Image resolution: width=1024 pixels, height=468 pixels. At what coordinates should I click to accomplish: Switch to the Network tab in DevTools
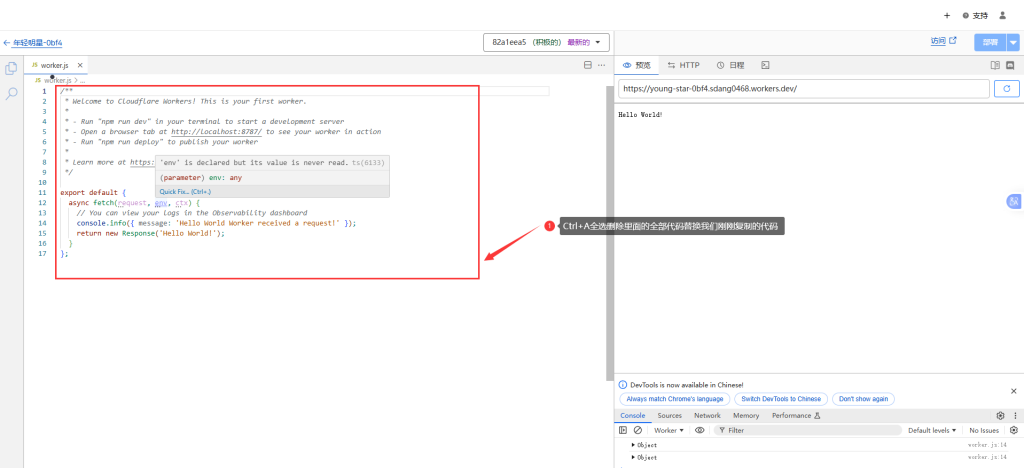(x=707, y=415)
